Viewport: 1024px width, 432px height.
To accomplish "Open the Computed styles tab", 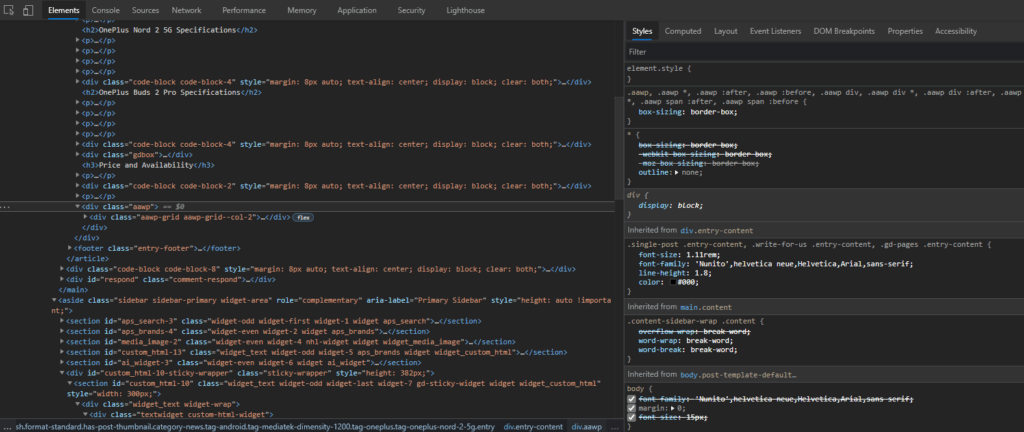I will point(682,31).
